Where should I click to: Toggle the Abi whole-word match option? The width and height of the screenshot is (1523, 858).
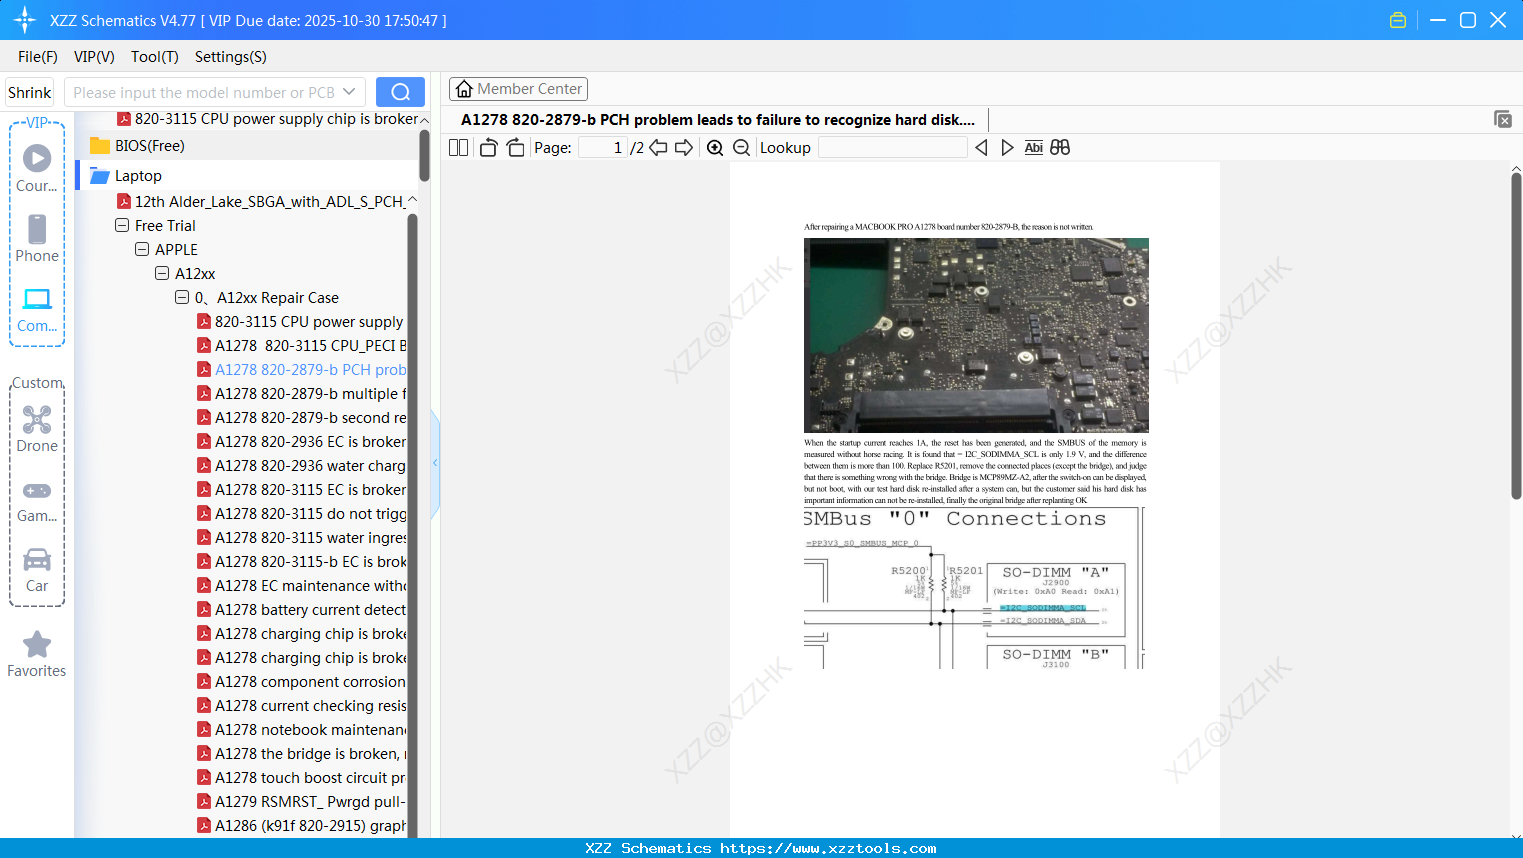click(x=1033, y=148)
